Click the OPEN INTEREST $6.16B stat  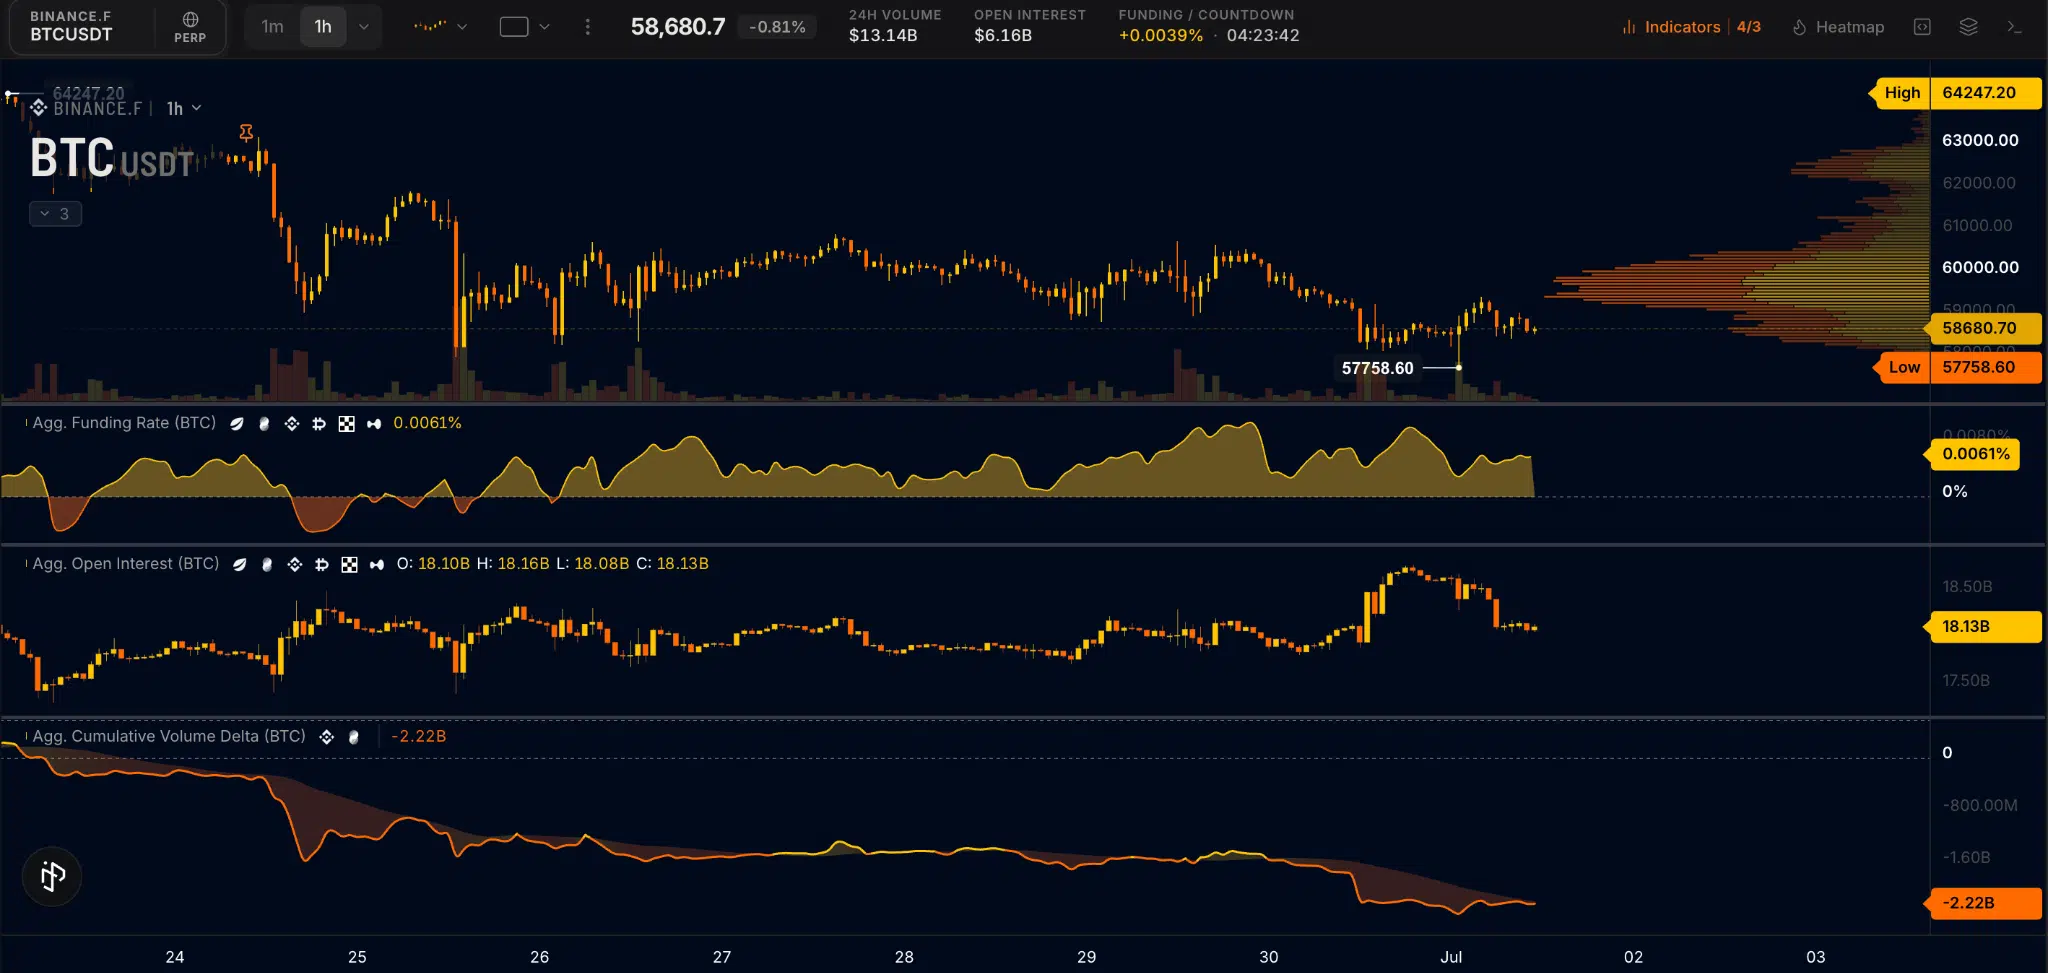pos(1030,26)
